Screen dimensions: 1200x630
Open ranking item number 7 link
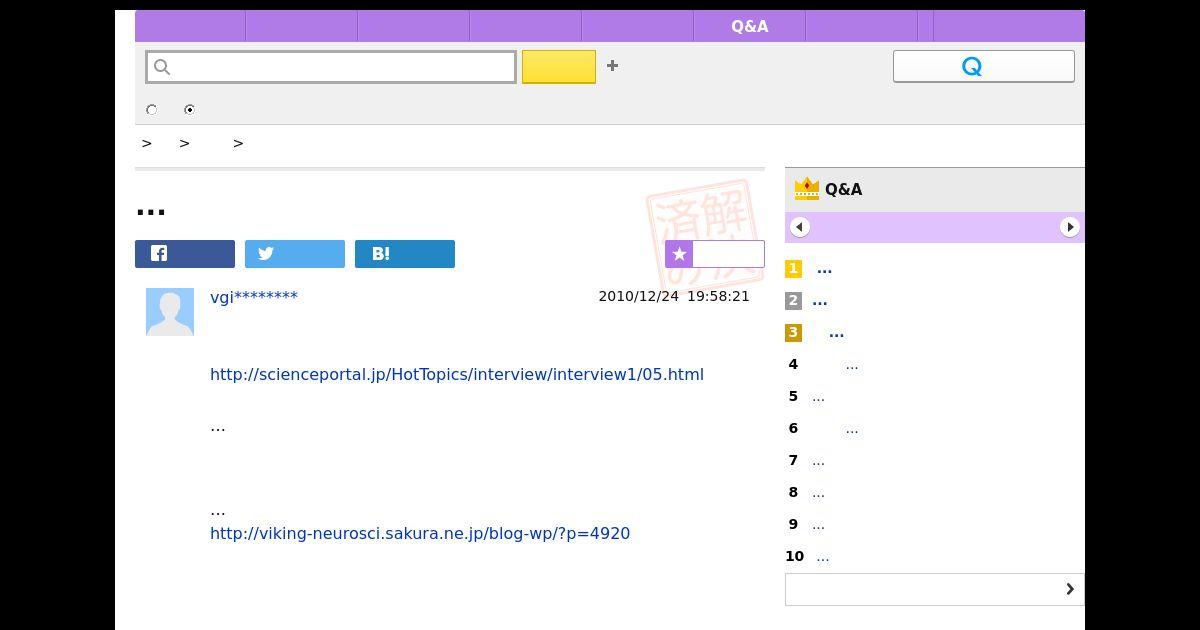[x=818, y=461]
